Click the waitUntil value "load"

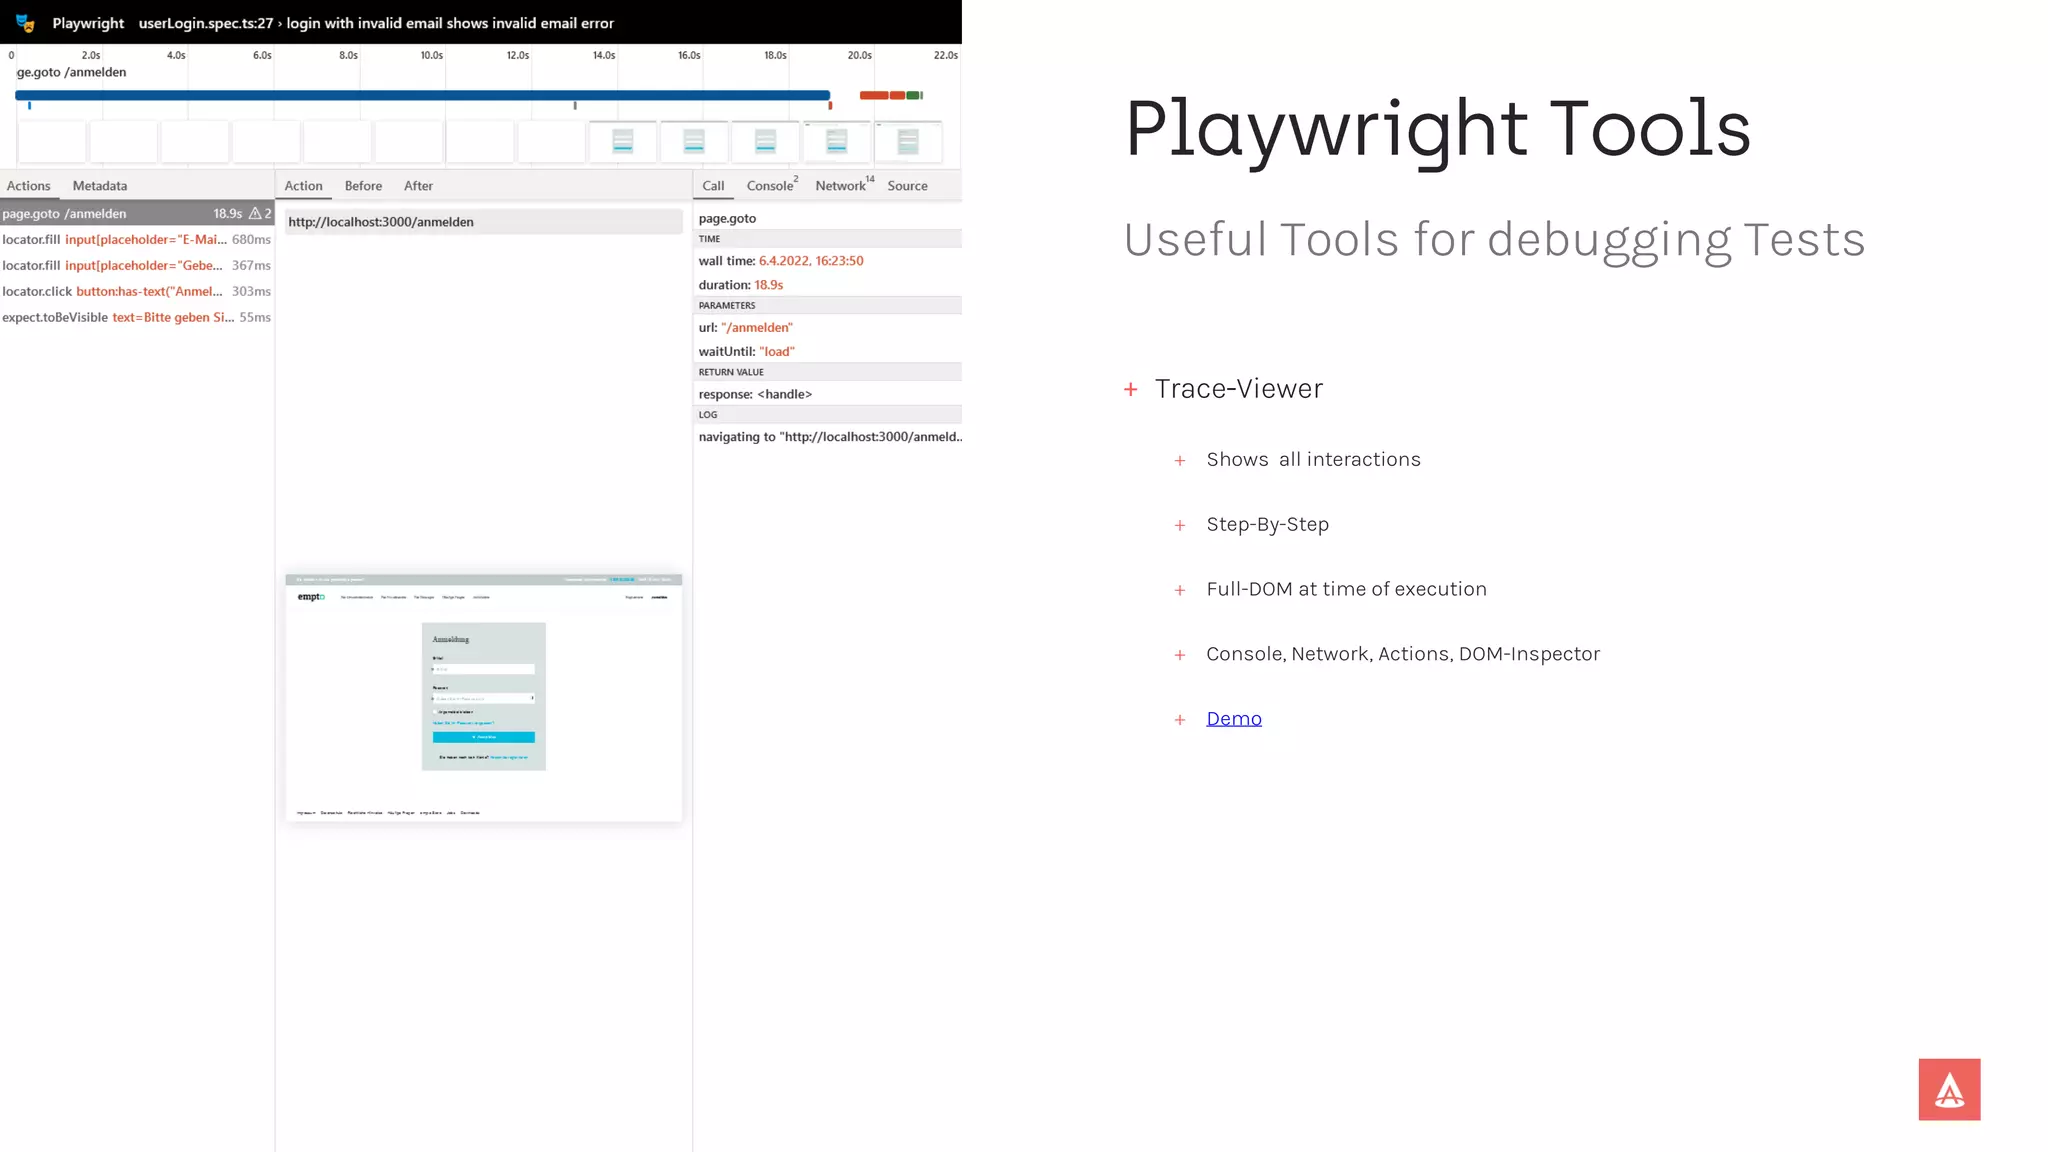[x=777, y=352]
